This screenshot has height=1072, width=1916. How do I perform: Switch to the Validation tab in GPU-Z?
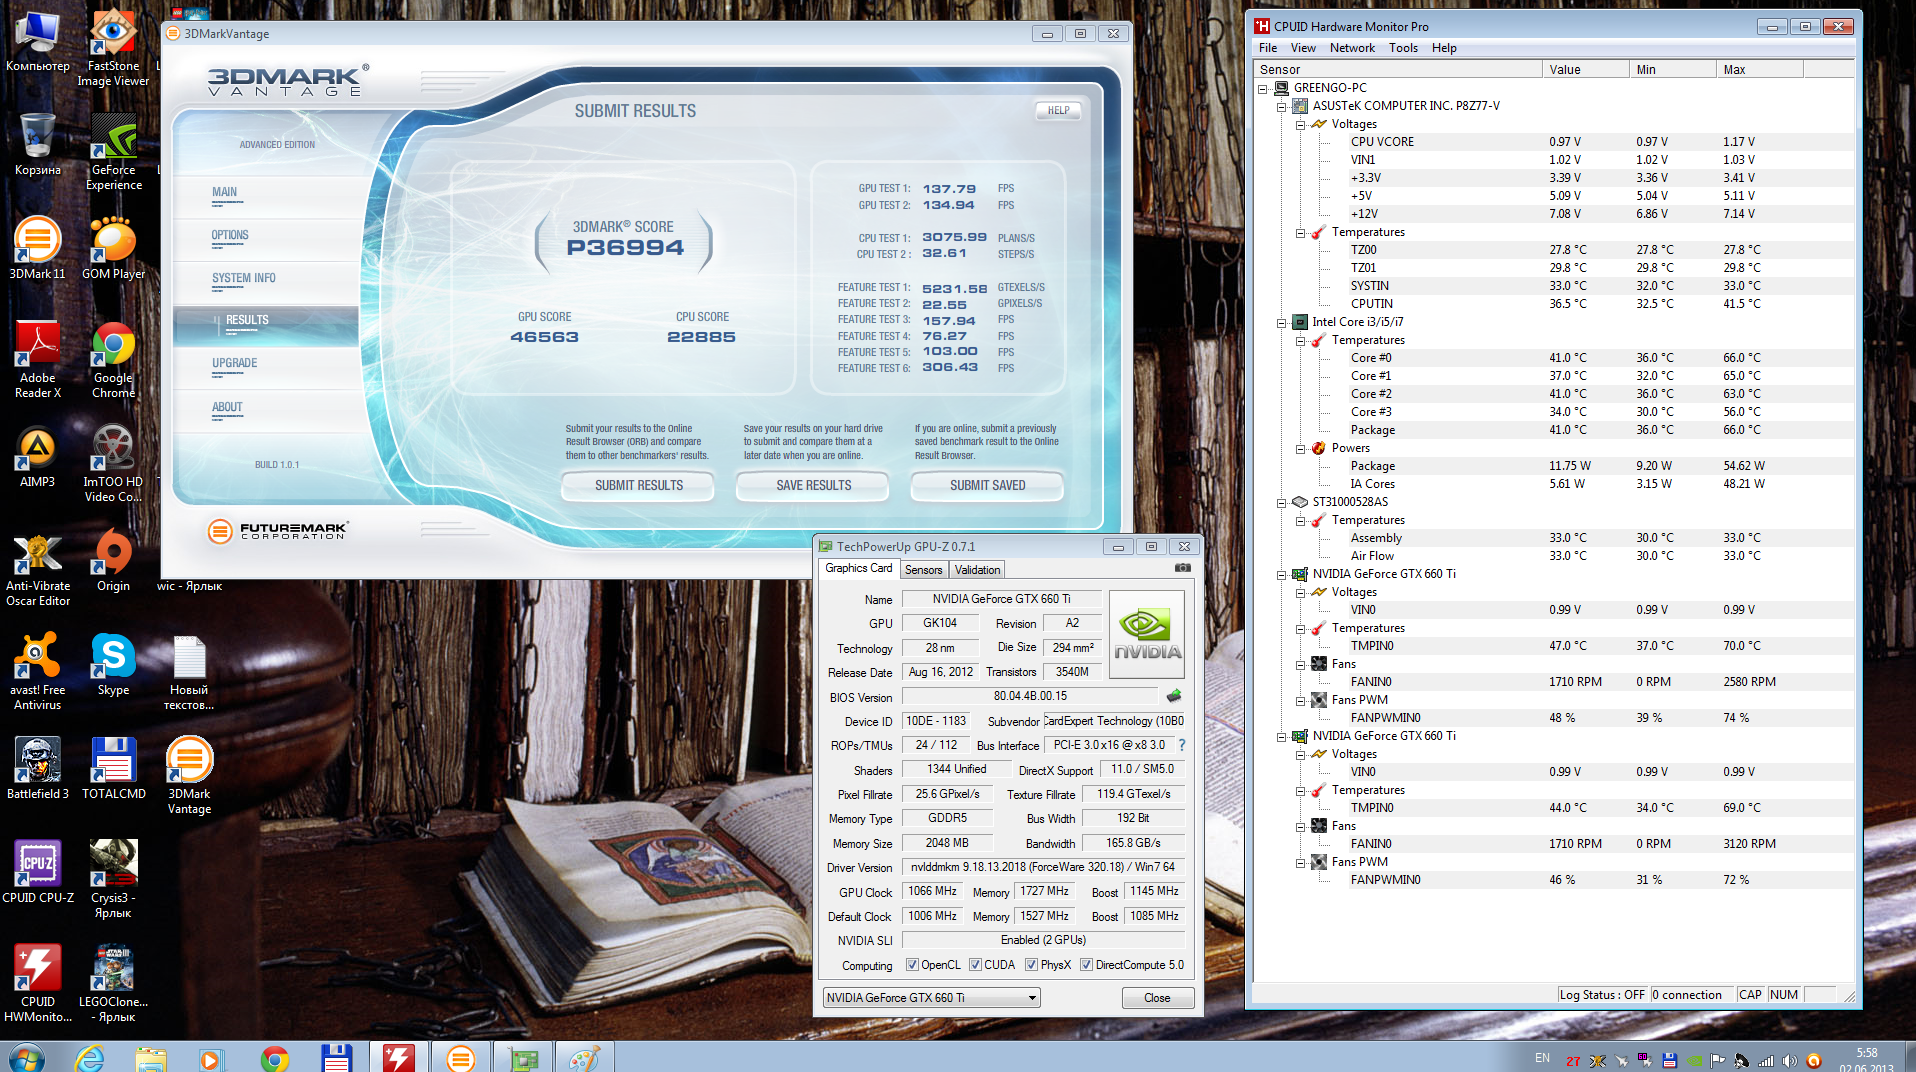pos(977,570)
